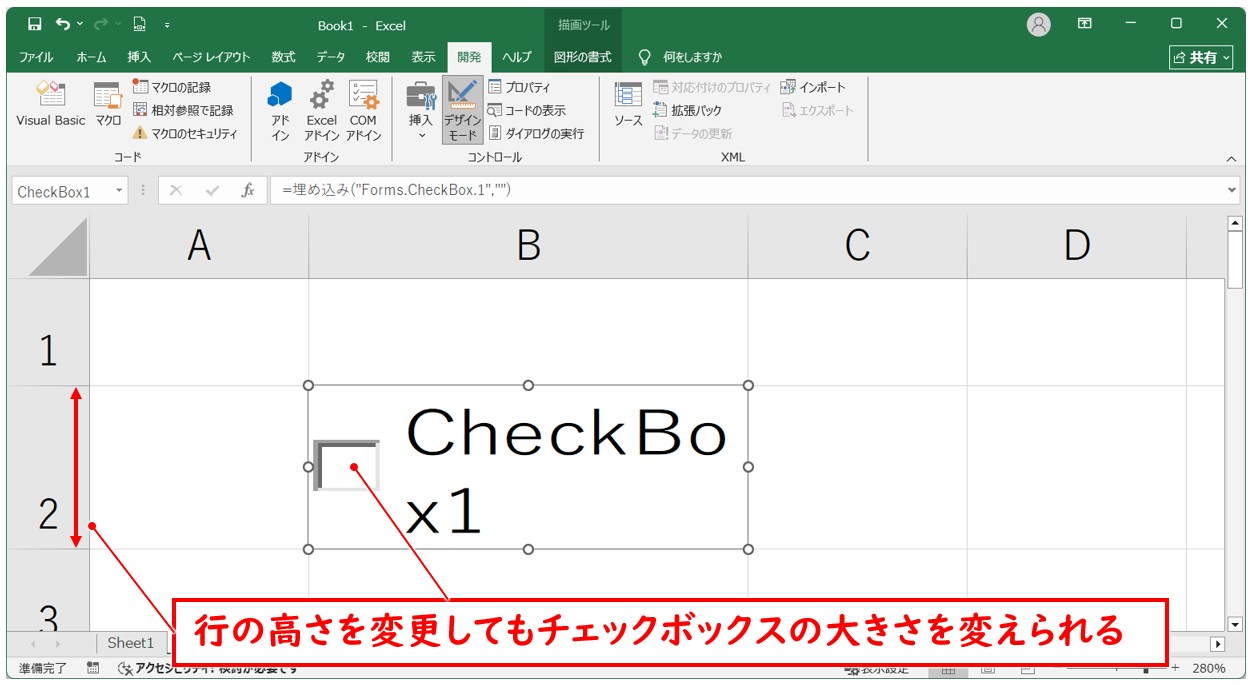Click the CheckBox1 label text
The width and height of the screenshot is (1253, 685).
pyautogui.click(x=565, y=472)
